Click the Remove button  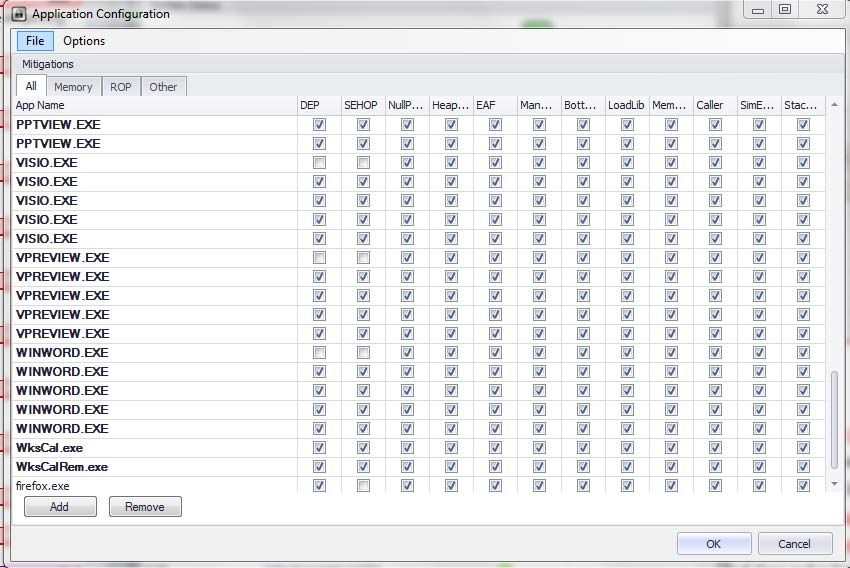point(145,507)
